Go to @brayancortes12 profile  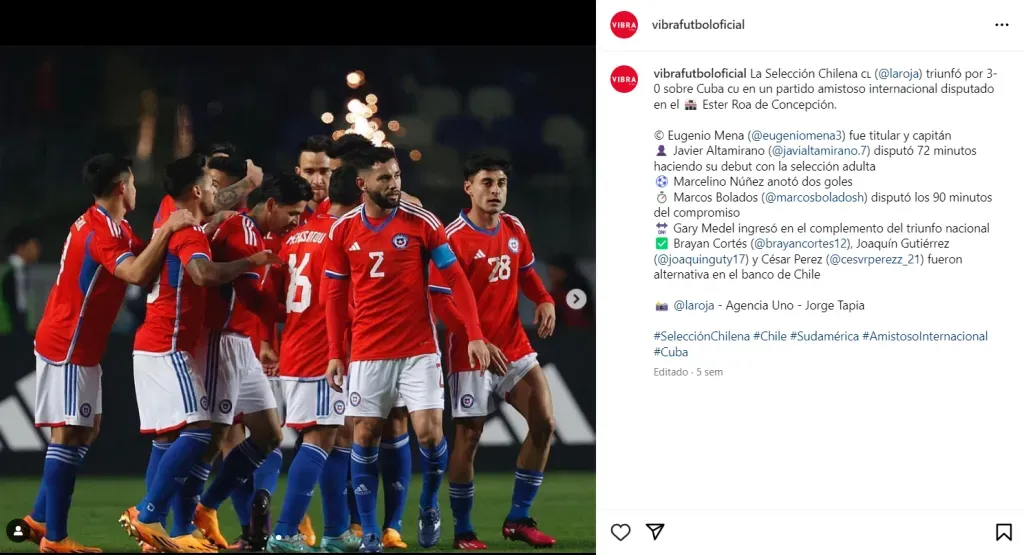click(800, 244)
